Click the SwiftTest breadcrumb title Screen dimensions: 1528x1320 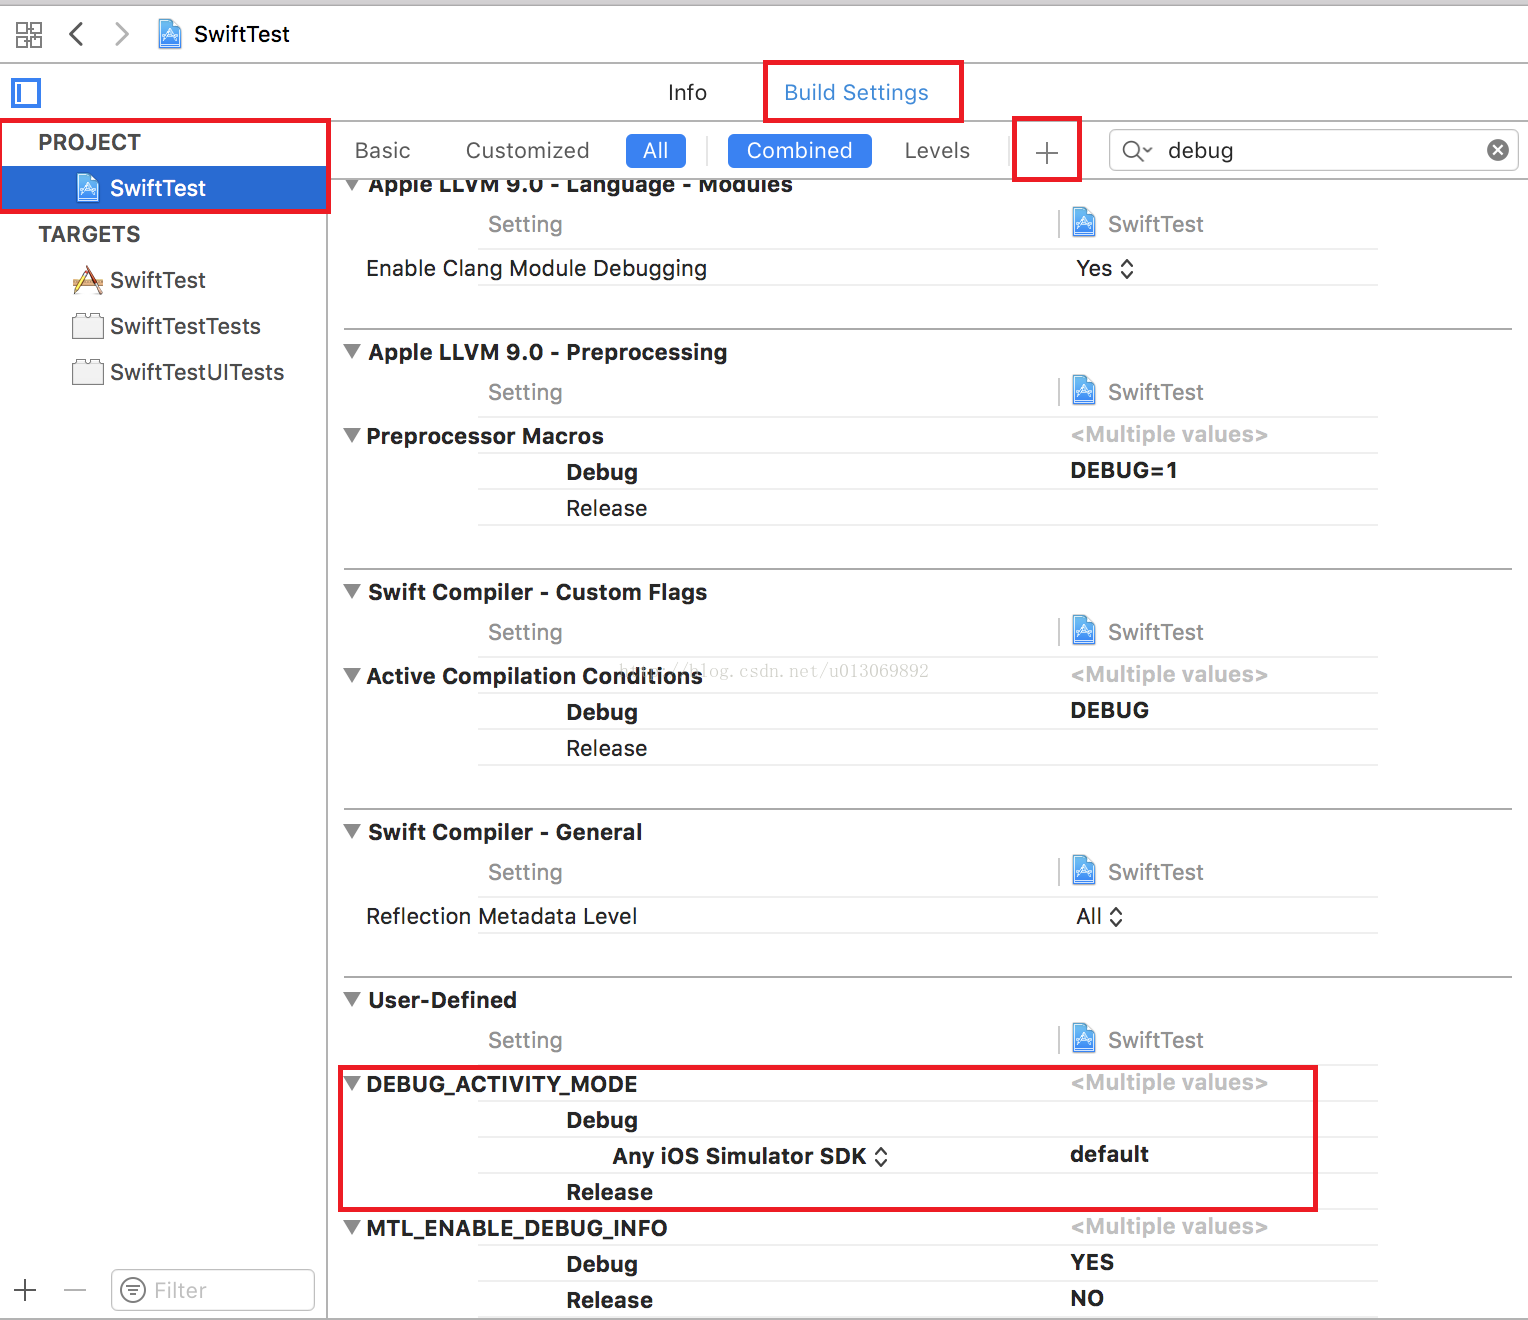242,34
